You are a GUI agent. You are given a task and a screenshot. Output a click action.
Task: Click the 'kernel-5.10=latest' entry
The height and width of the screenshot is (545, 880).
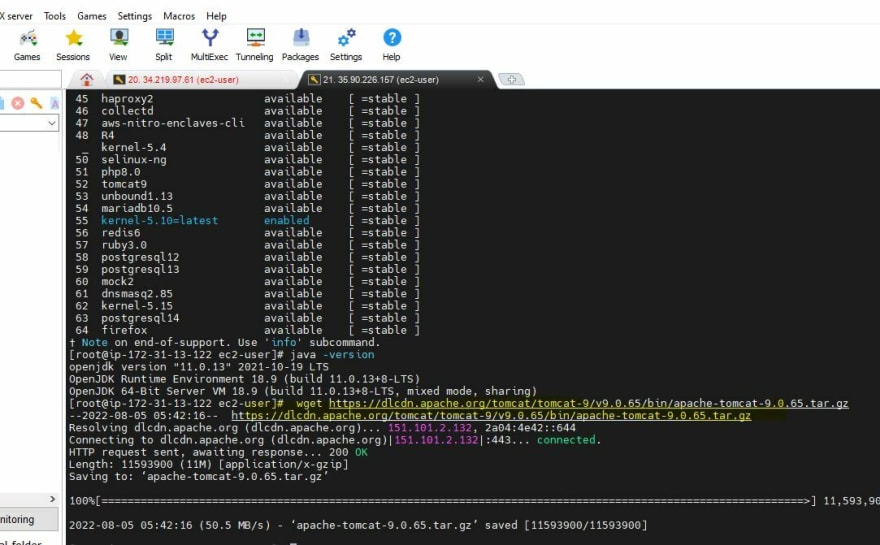click(159, 221)
